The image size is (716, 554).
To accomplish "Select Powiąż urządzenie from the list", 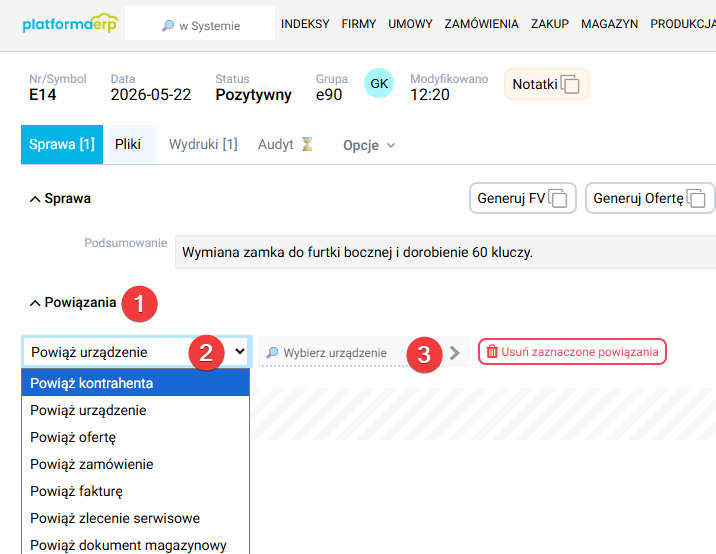I will (x=135, y=410).
